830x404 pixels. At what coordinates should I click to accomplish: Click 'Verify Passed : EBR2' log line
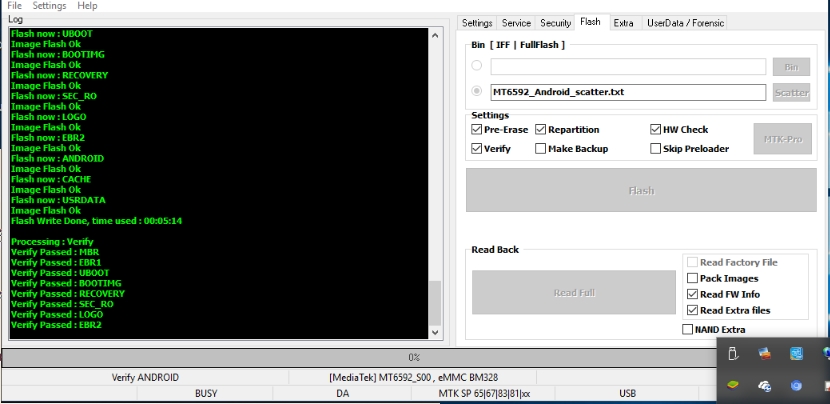56,325
